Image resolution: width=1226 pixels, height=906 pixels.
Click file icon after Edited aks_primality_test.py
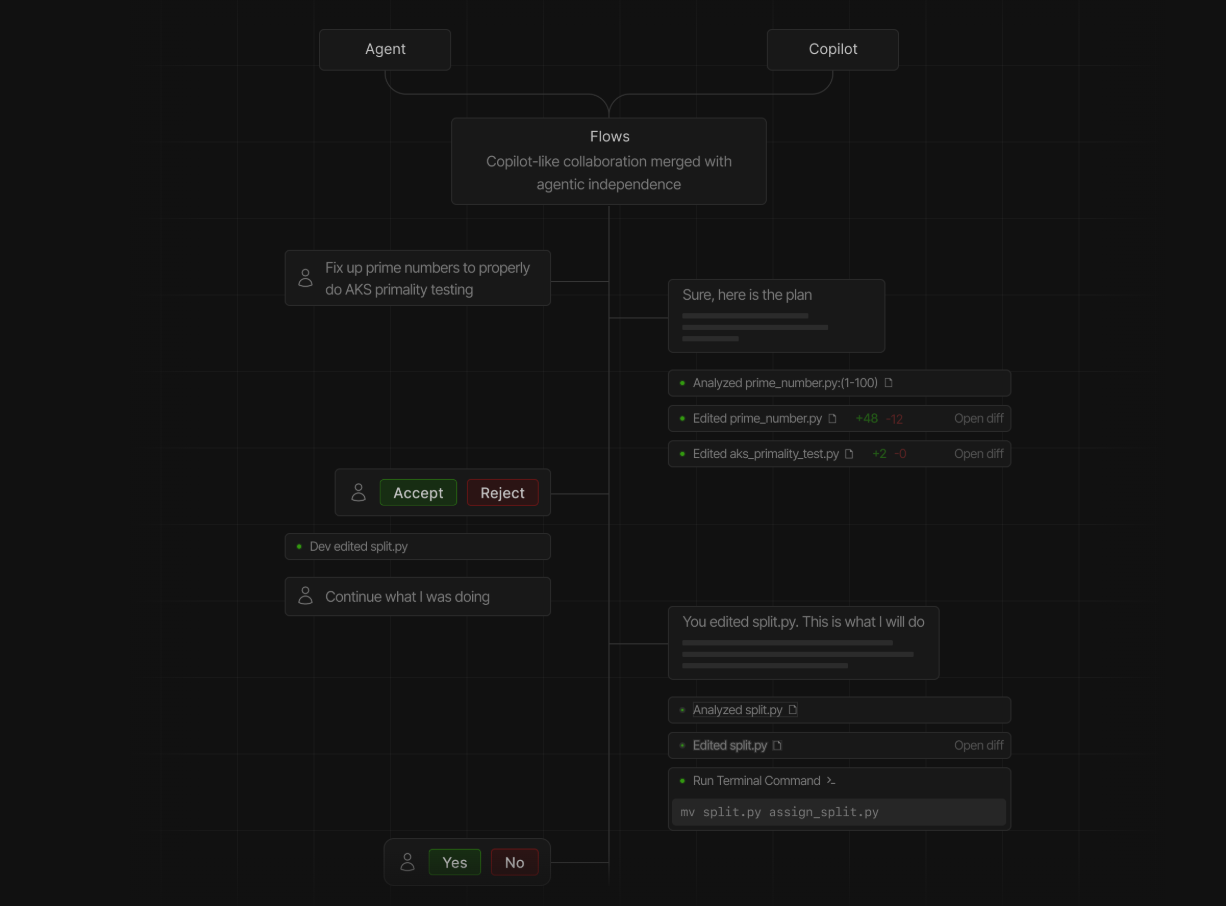849,454
